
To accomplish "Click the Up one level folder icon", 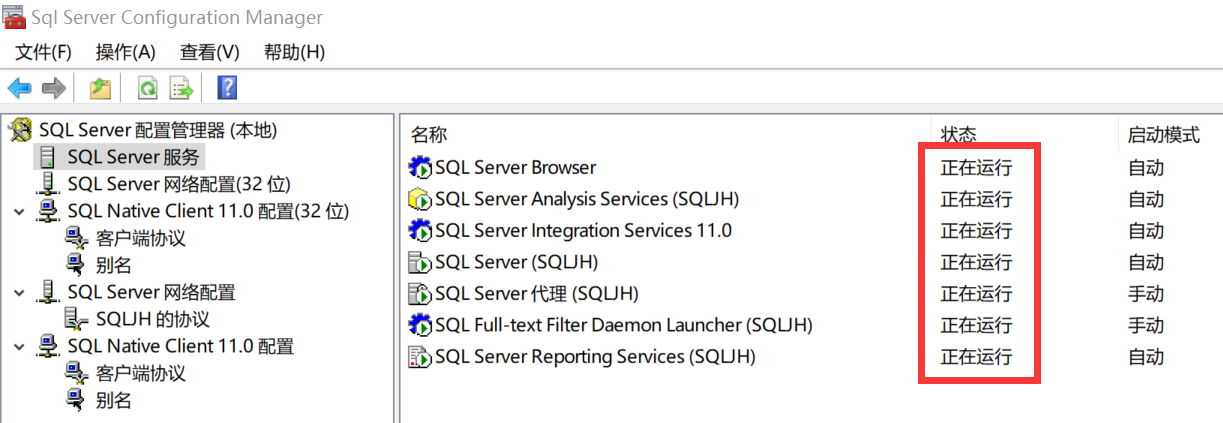I will 100,88.
